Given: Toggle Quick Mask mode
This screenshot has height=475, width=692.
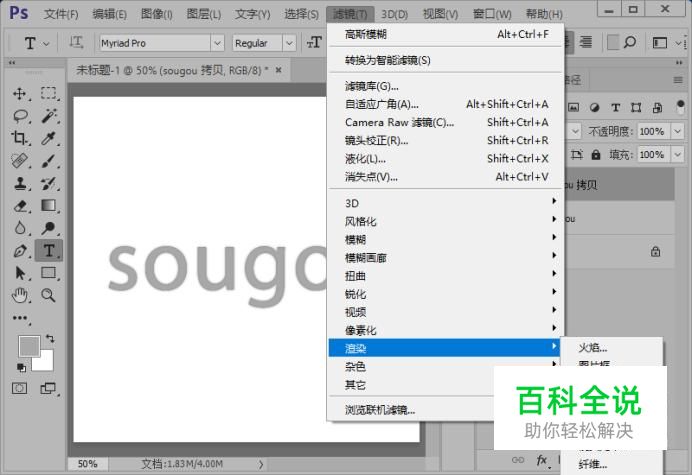Looking at the screenshot, I should click(19, 388).
